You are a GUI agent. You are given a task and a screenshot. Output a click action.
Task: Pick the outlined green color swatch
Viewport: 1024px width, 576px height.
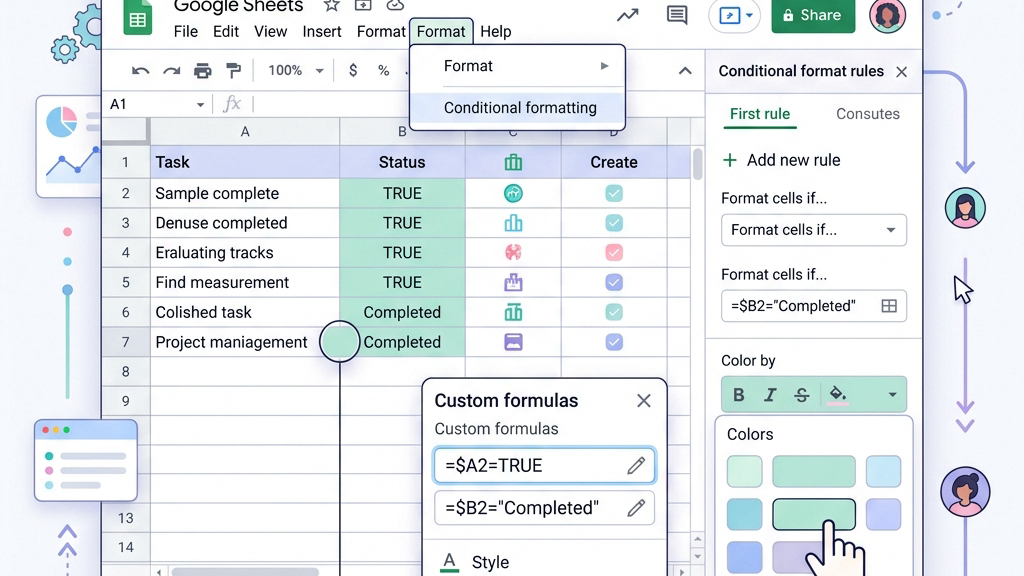[x=814, y=514]
